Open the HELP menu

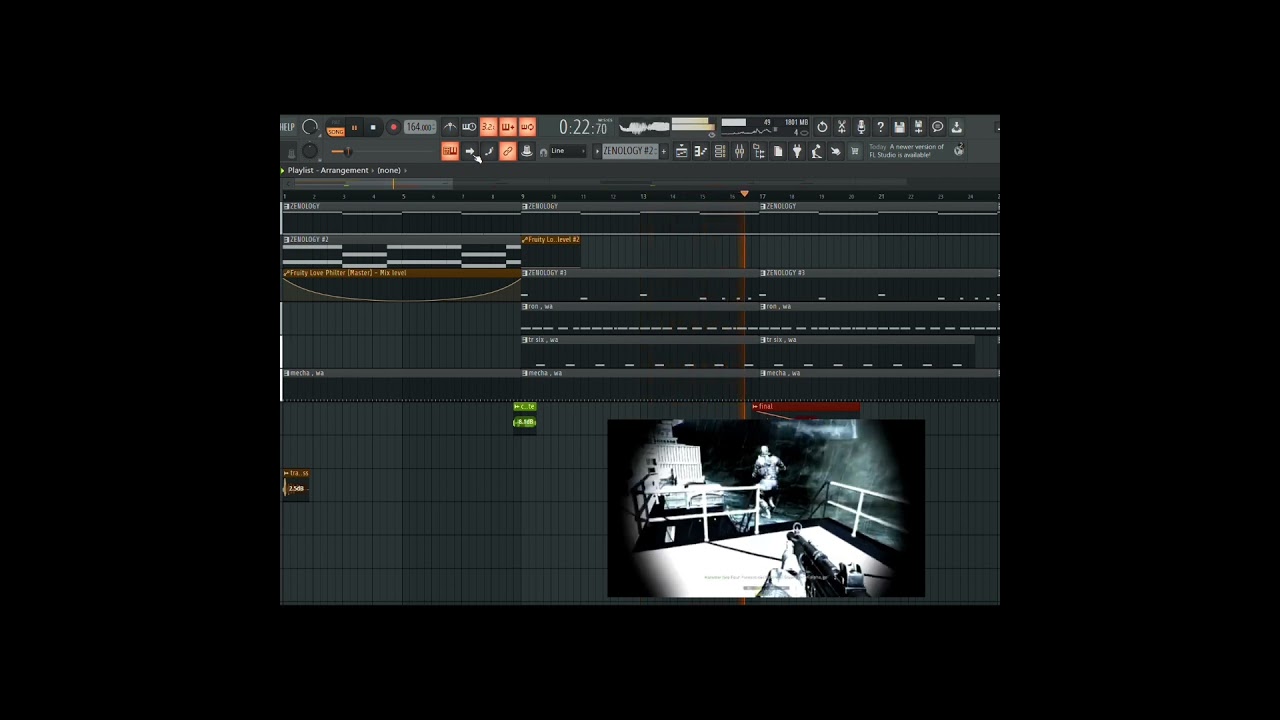288,127
